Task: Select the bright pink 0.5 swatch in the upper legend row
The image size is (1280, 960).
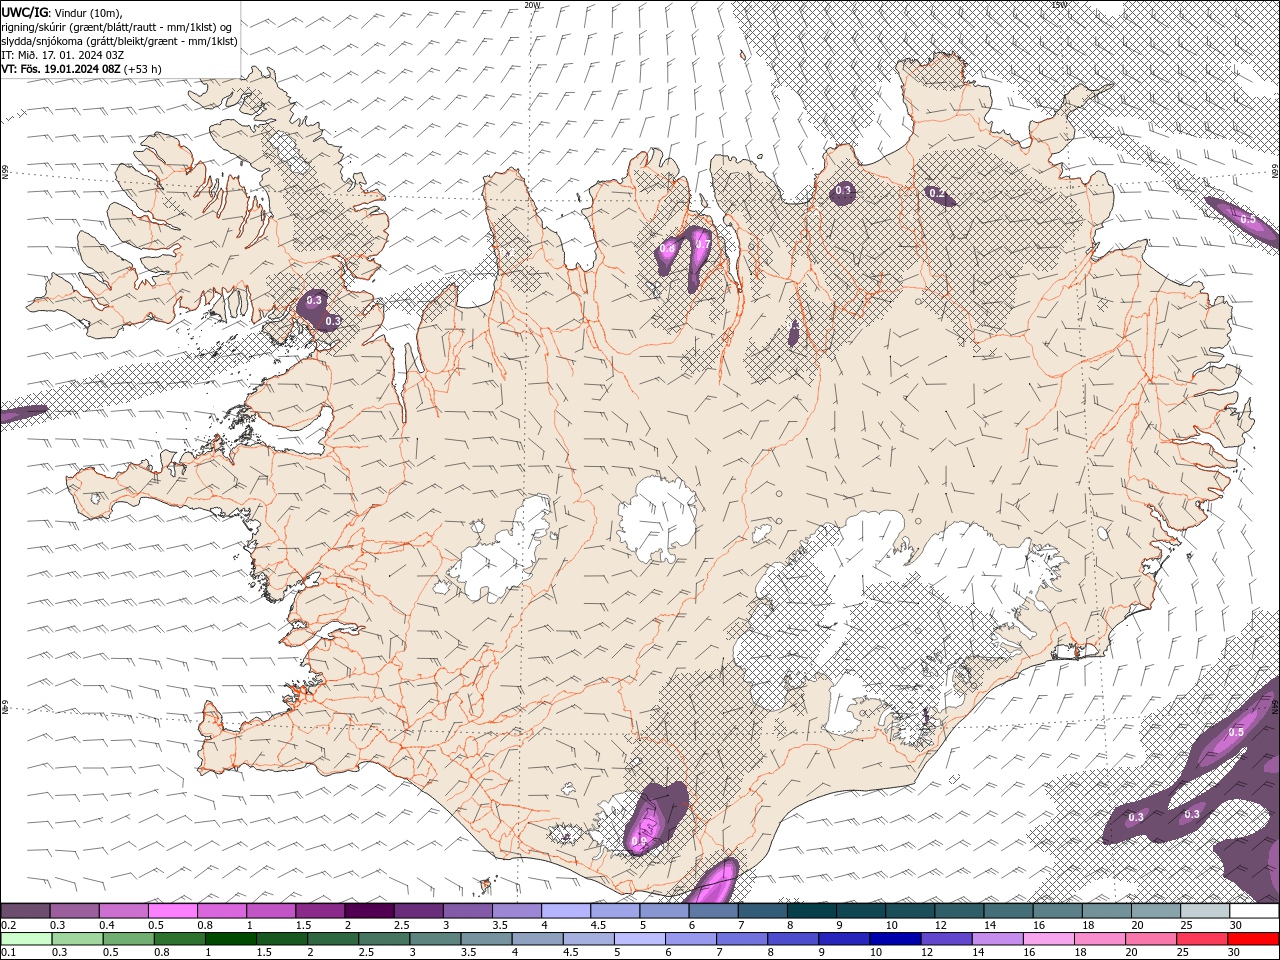Action: (x=172, y=911)
